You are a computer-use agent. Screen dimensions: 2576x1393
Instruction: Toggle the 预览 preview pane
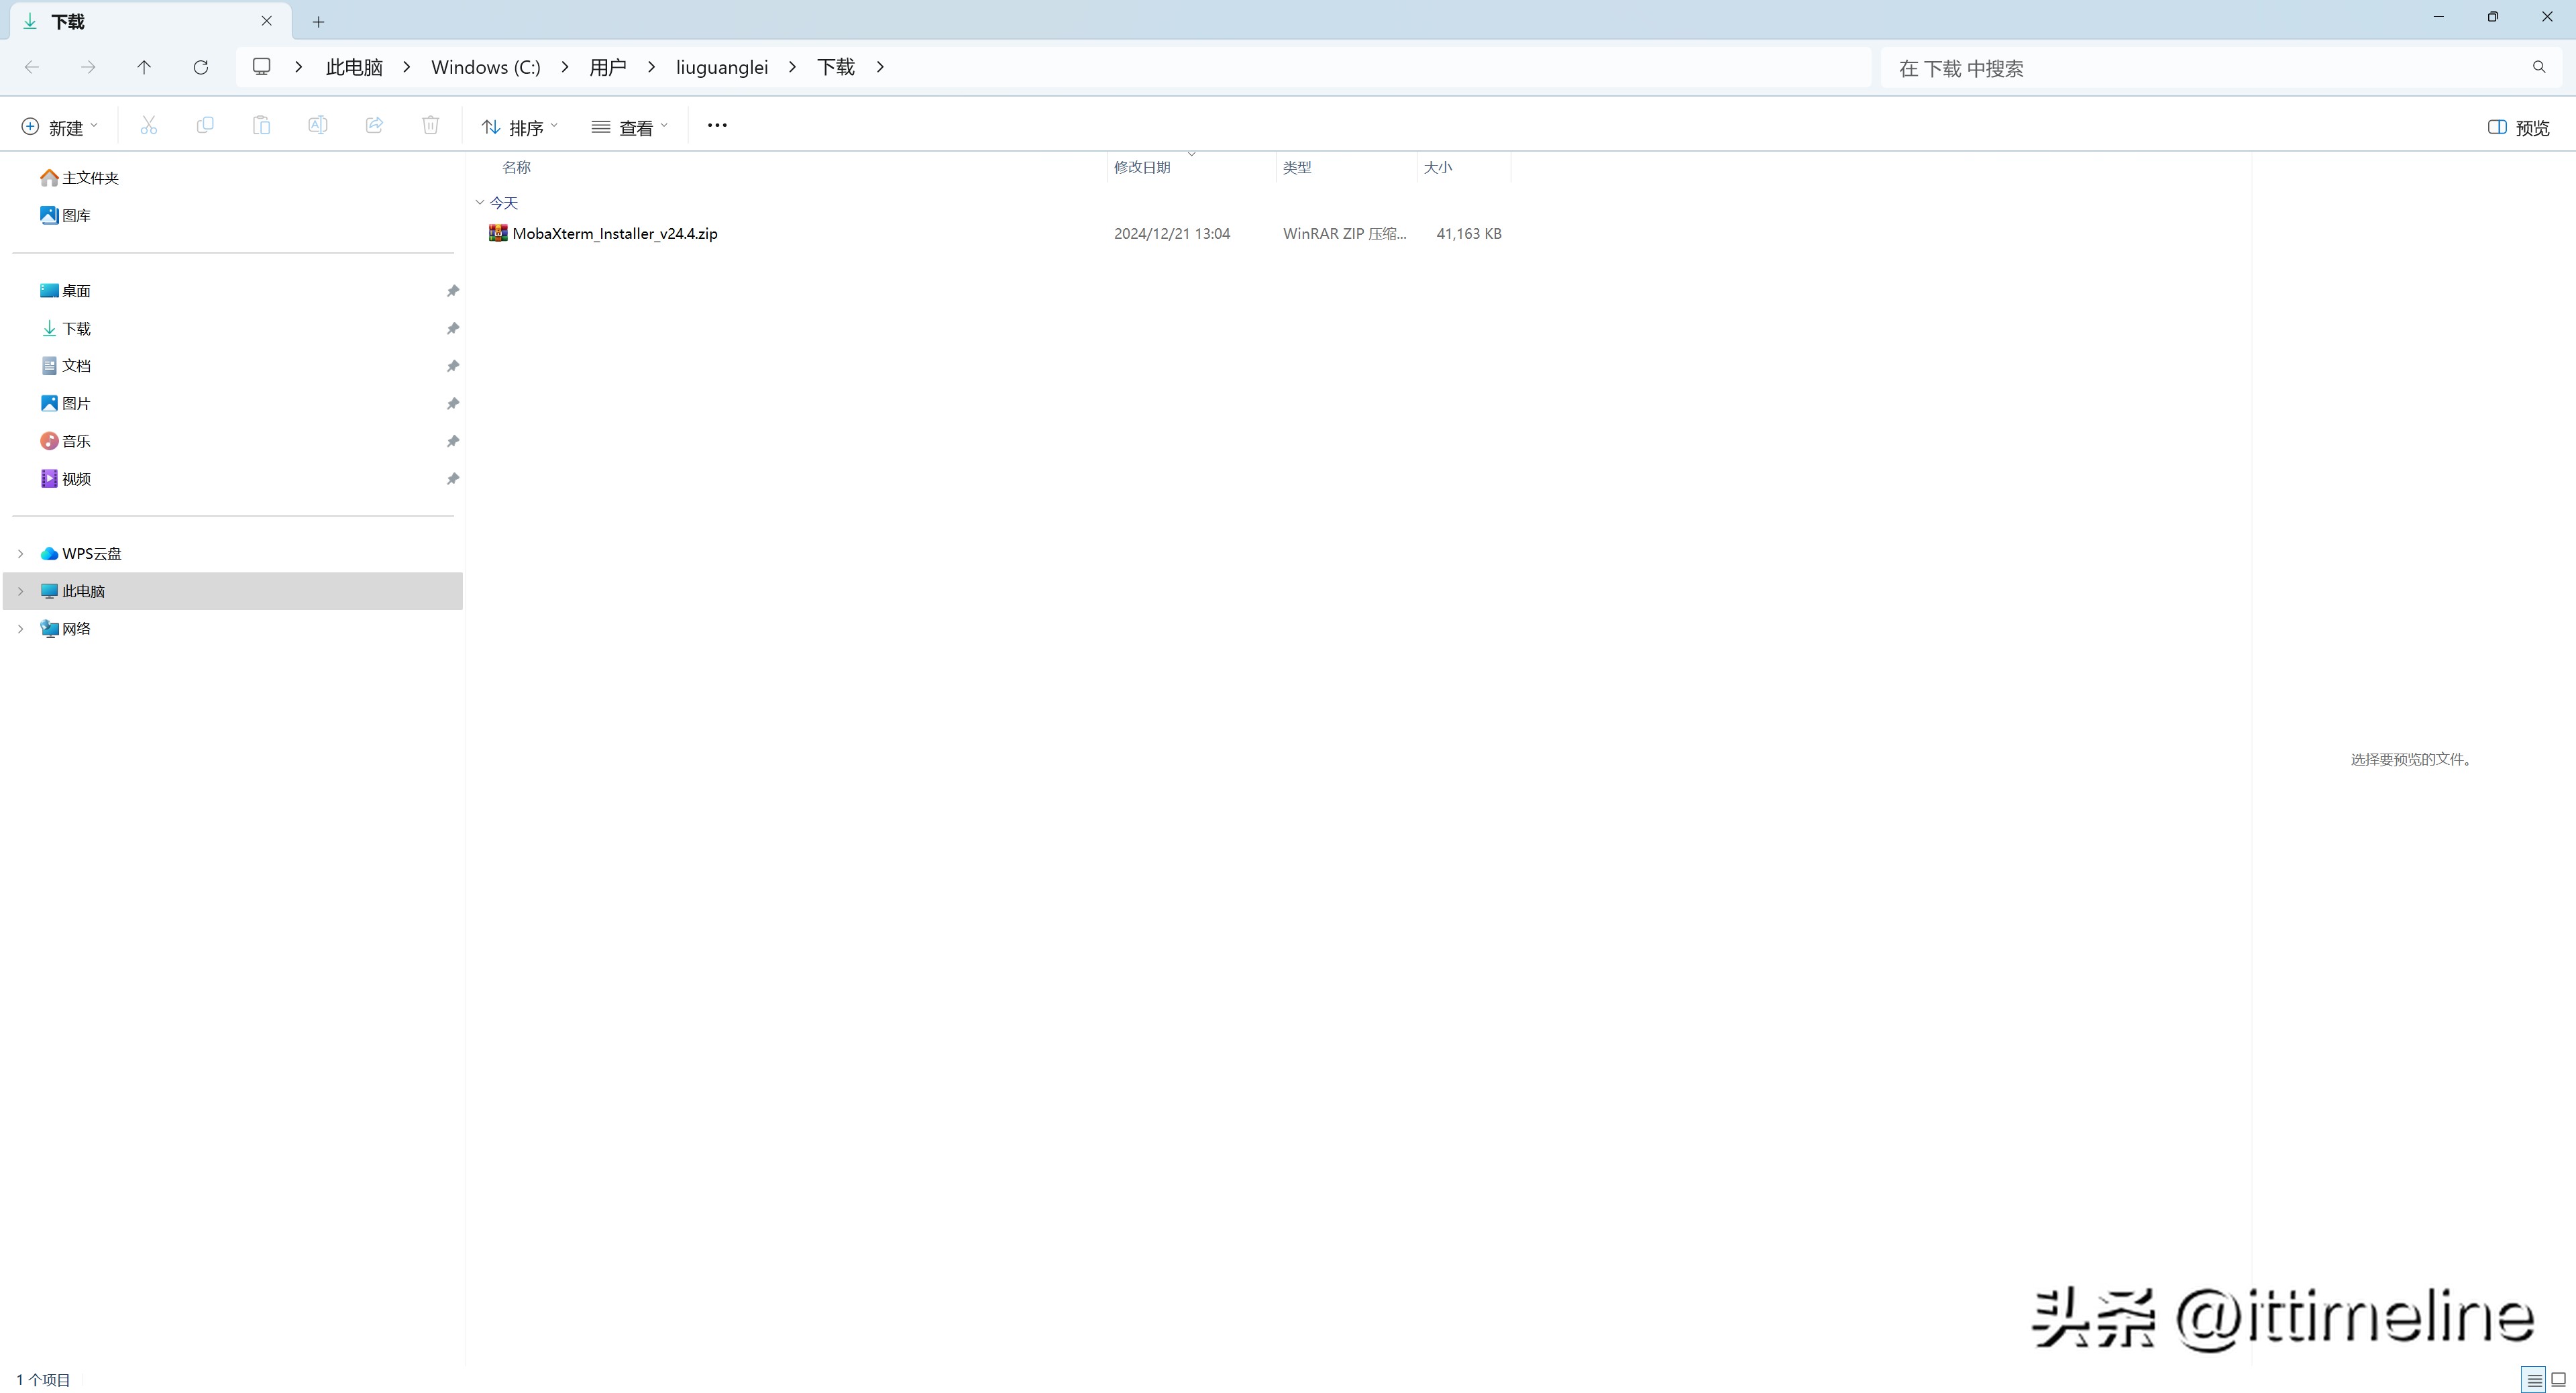click(x=2518, y=127)
